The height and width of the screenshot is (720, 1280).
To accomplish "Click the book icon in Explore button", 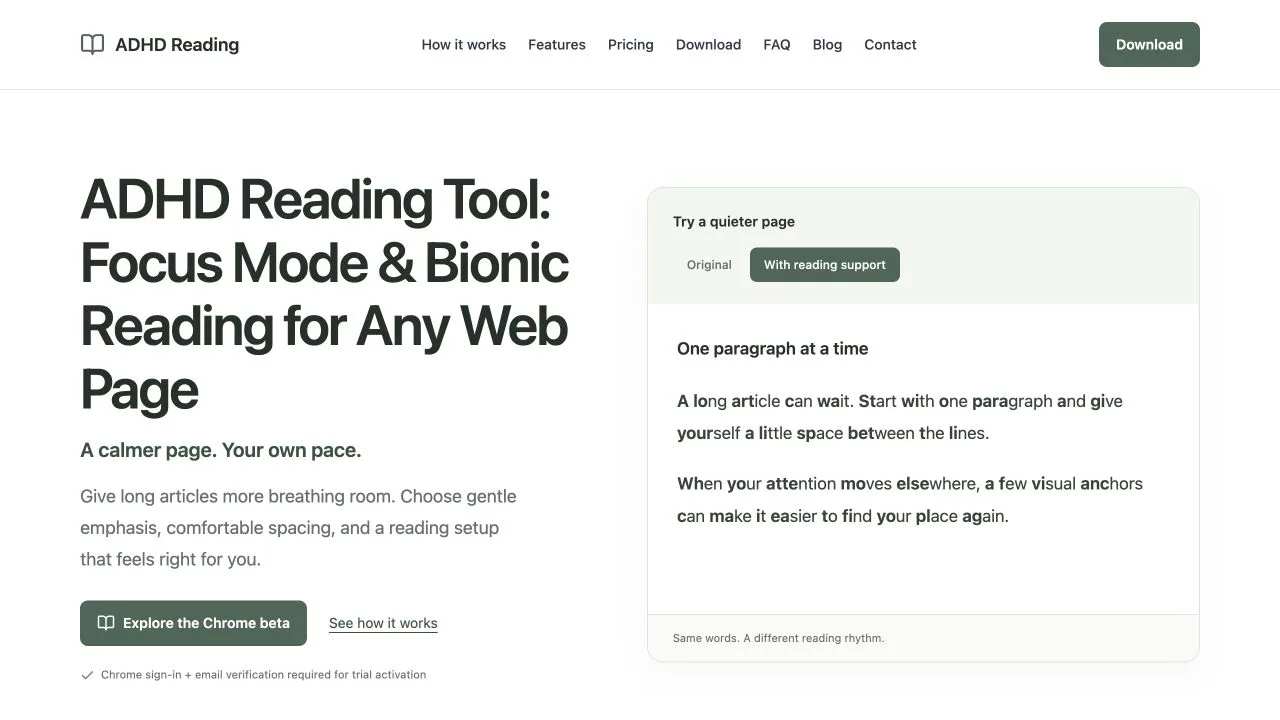I will (105, 623).
